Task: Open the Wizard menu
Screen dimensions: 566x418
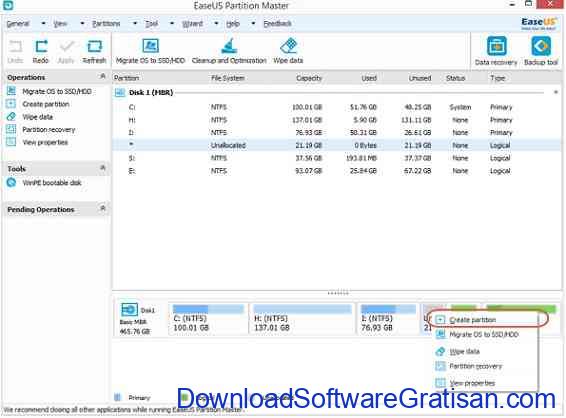Action: [x=192, y=24]
